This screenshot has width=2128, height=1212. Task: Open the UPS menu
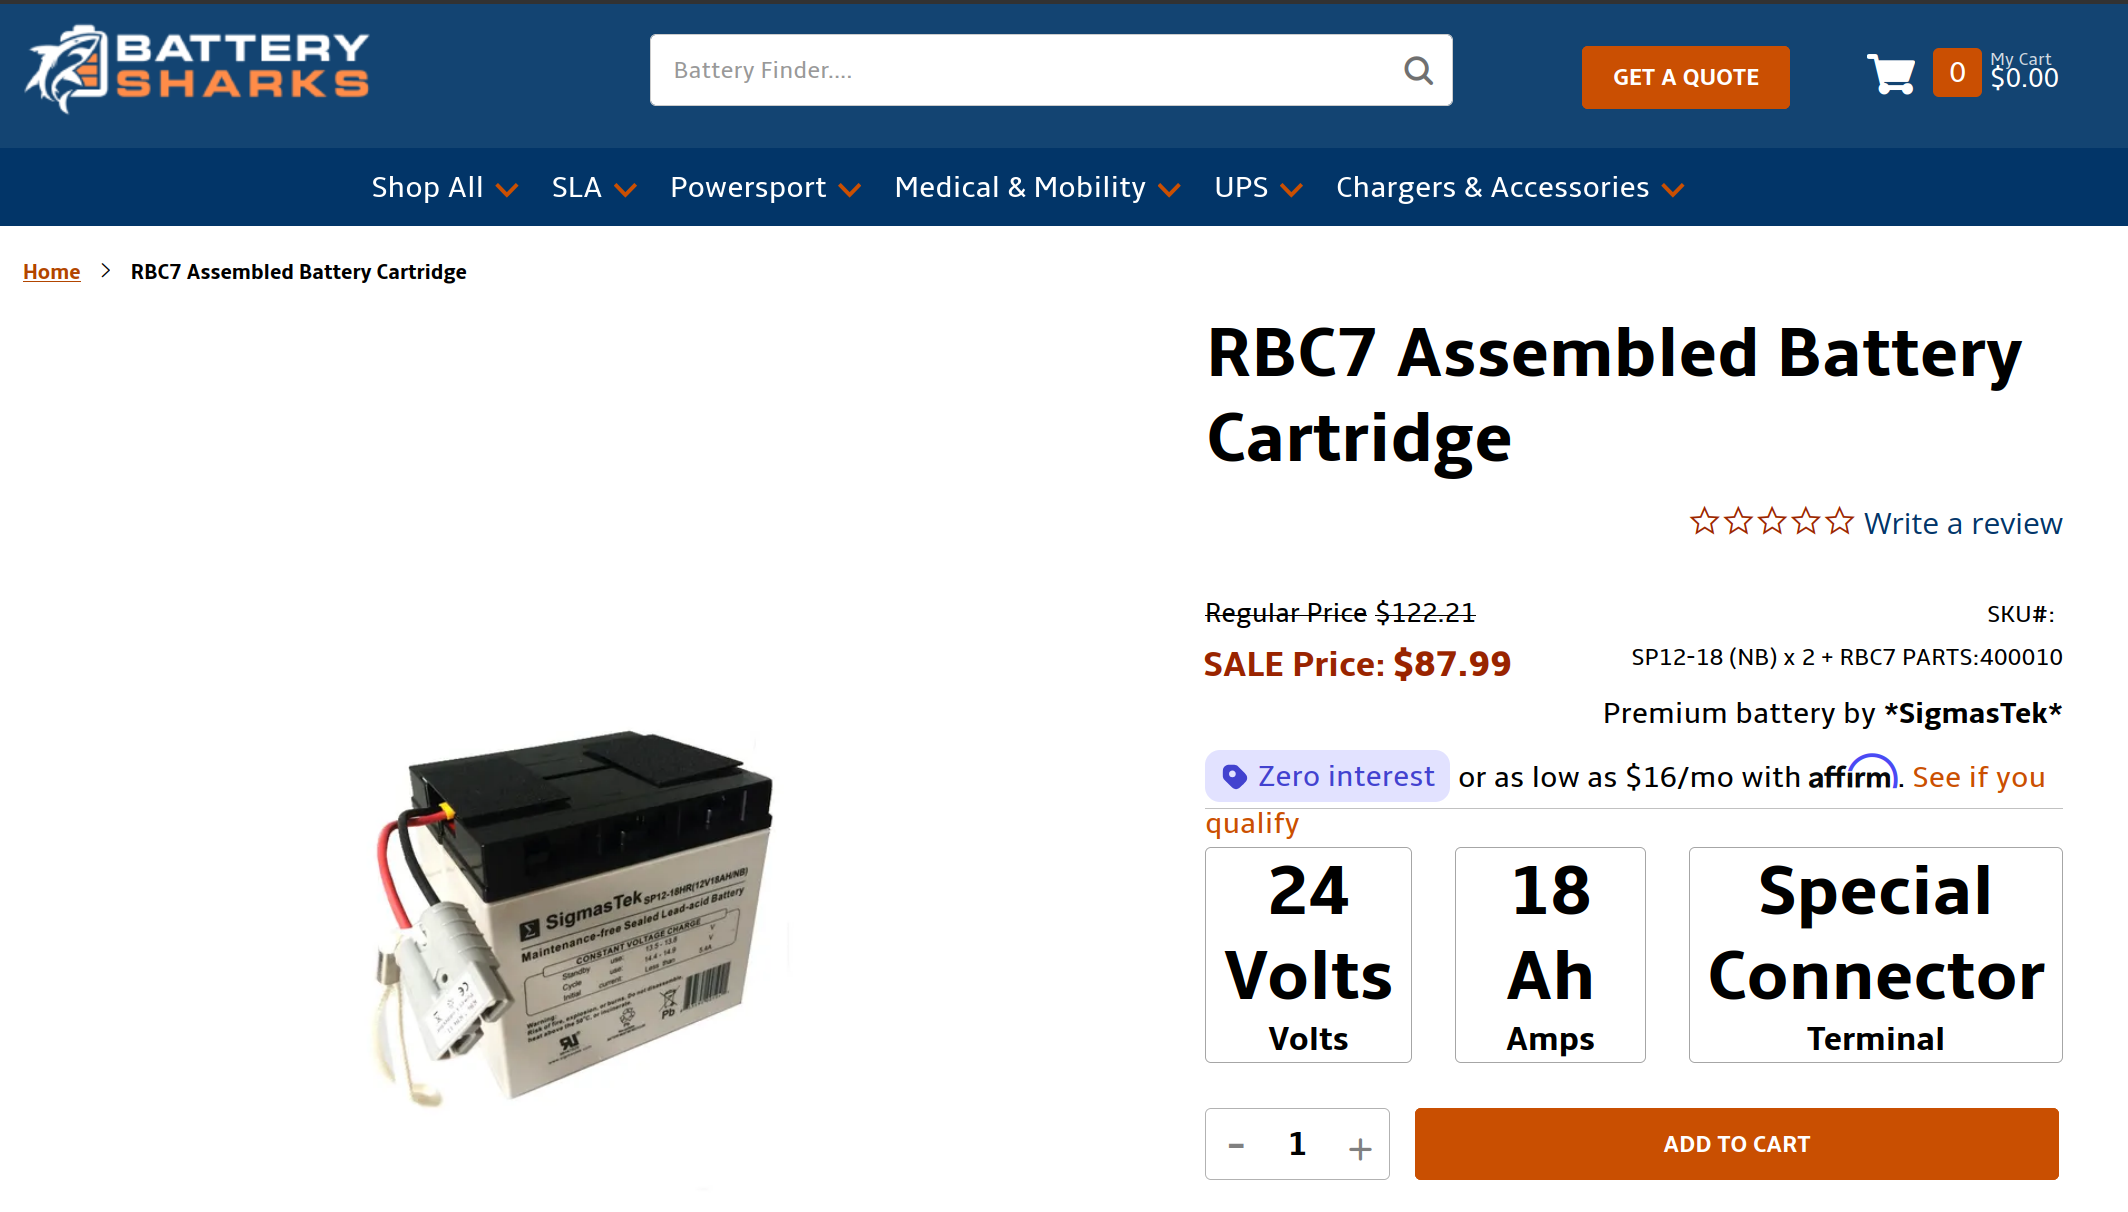tap(1258, 188)
